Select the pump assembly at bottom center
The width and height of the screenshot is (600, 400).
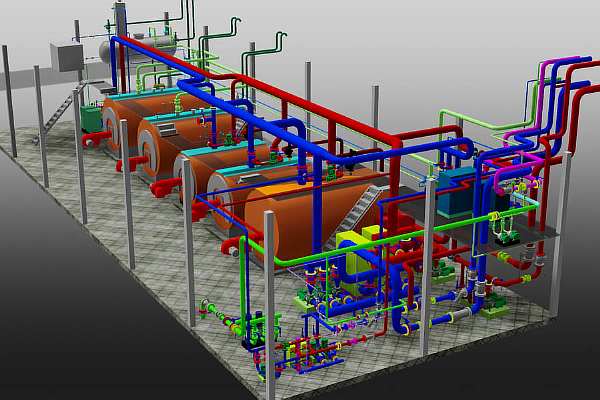pyautogui.click(x=300, y=350)
